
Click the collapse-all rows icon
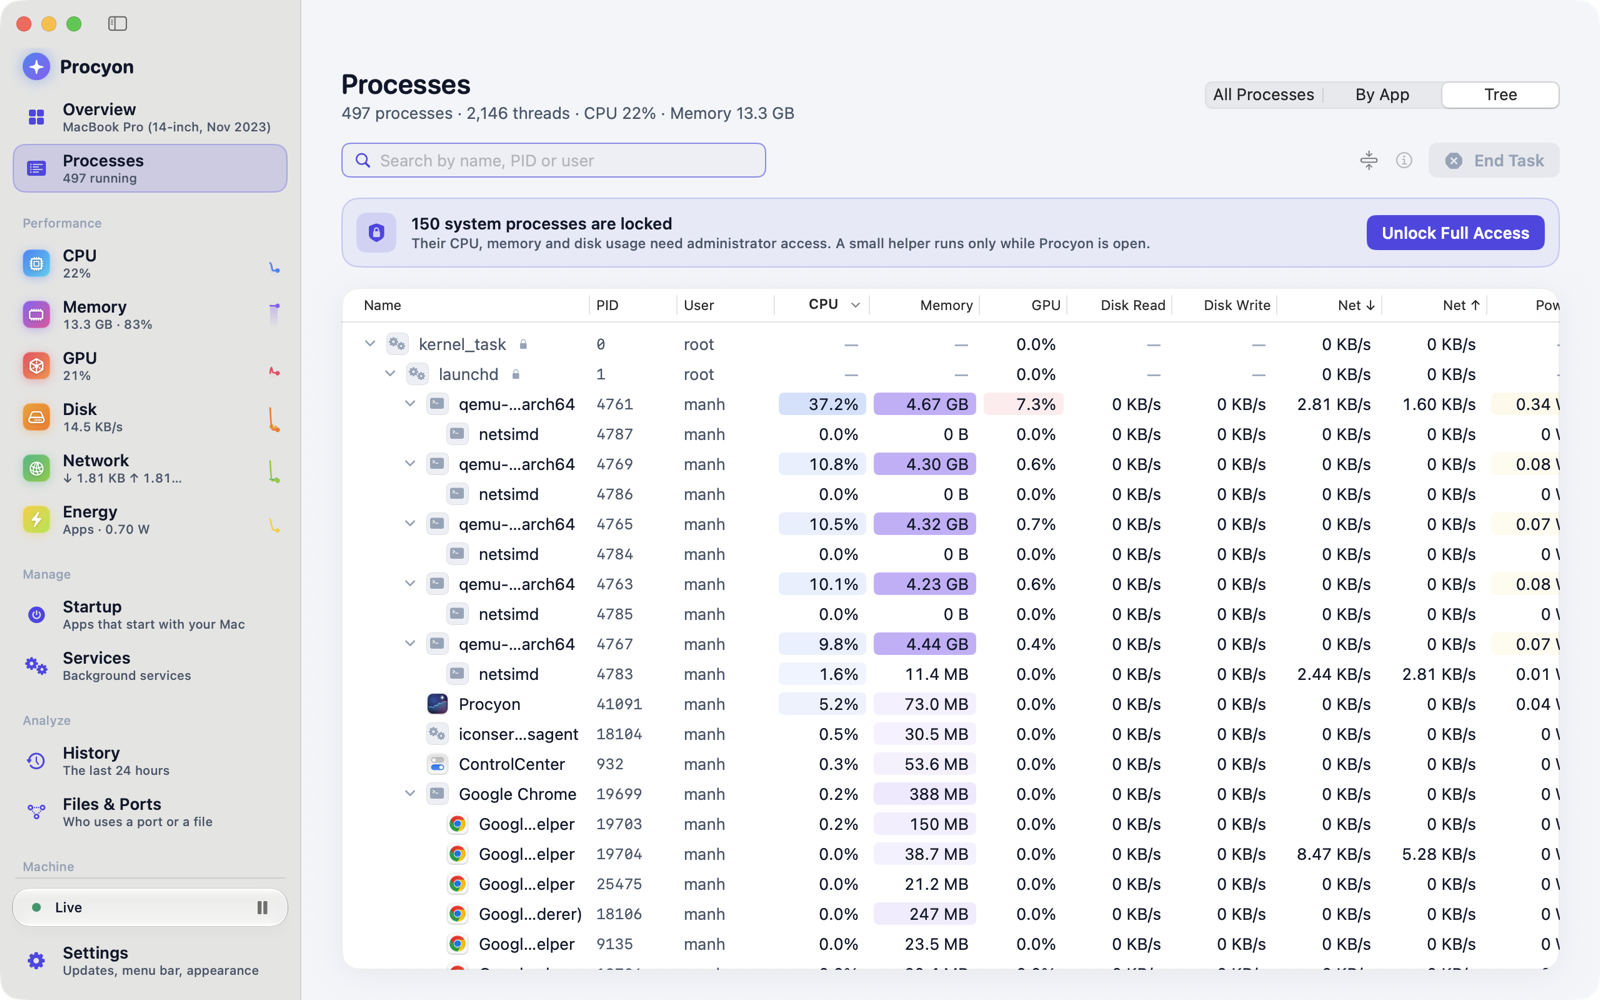point(1369,160)
